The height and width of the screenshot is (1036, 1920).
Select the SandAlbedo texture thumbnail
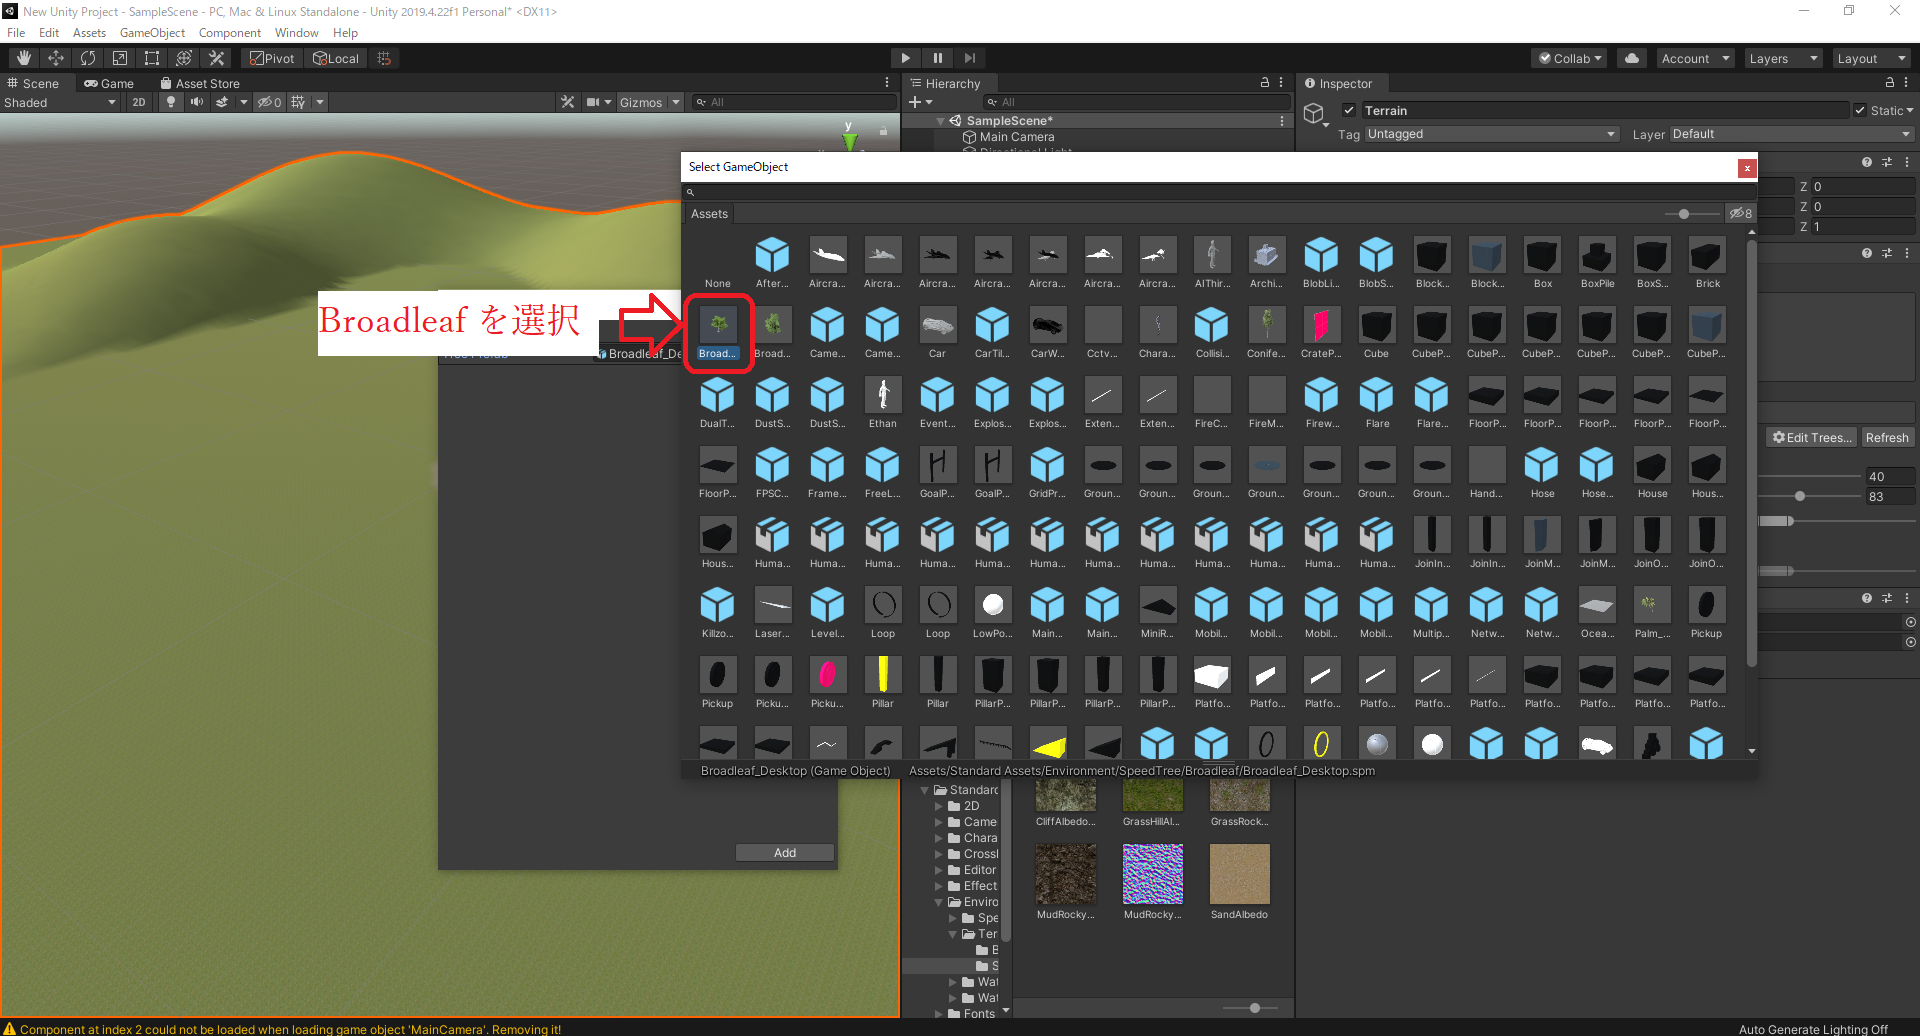pyautogui.click(x=1239, y=881)
